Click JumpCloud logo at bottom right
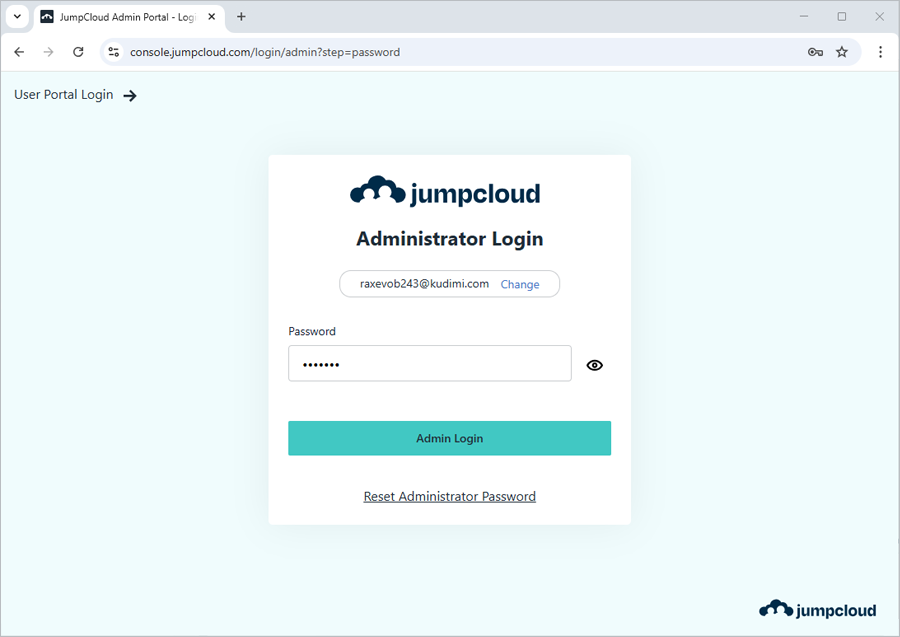This screenshot has height=637, width=900. [x=817, y=609]
